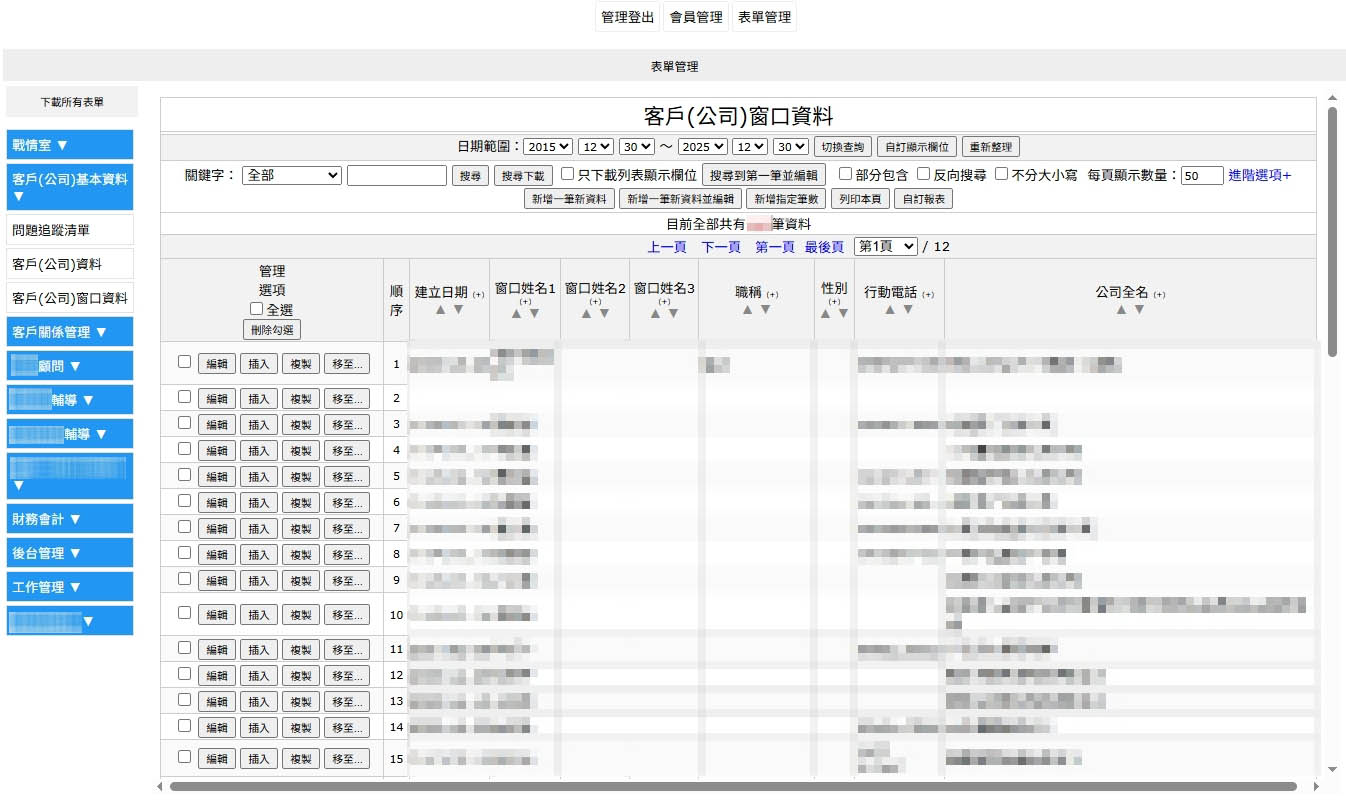The image size is (1346, 803).
Task: Open the start year dropdown showing 2015
Action: pos(548,146)
